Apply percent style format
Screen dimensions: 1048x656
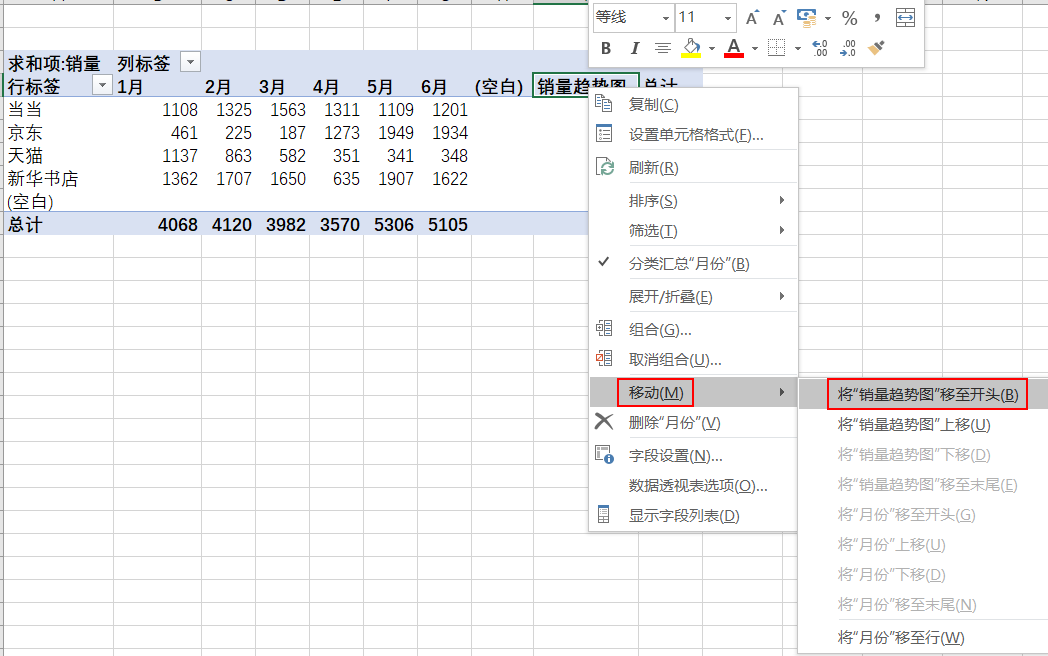click(x=849, y=18)
